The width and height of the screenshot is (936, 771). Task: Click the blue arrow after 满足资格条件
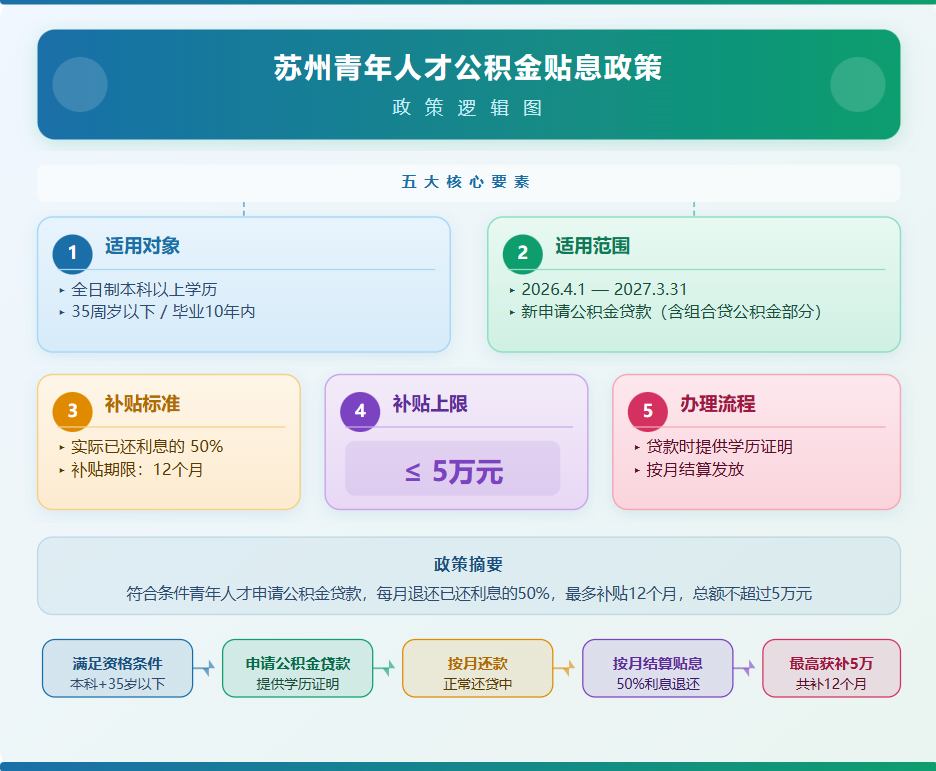pyautogui.click(x=204, y=668)
